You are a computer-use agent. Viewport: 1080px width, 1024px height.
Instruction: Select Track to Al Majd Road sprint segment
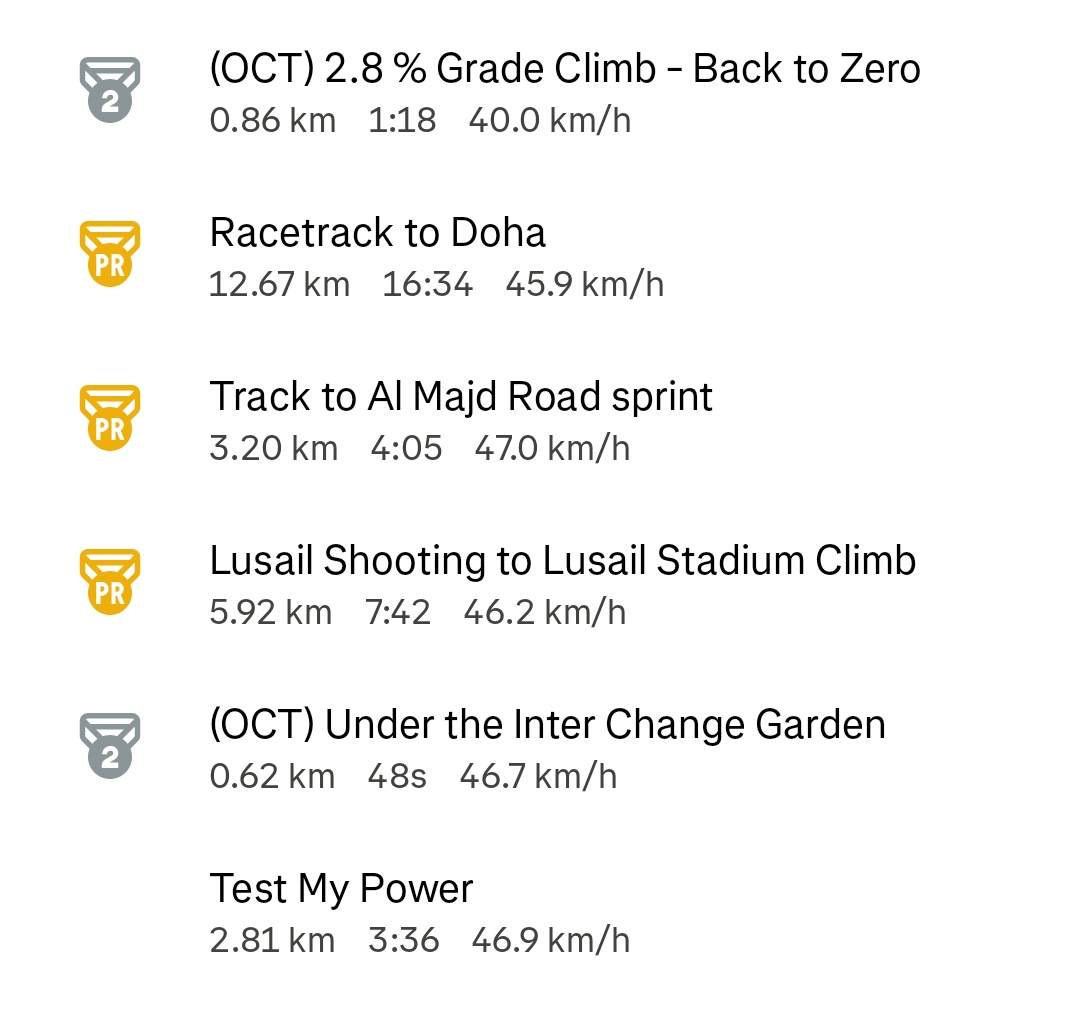click(x=461, y=397)
